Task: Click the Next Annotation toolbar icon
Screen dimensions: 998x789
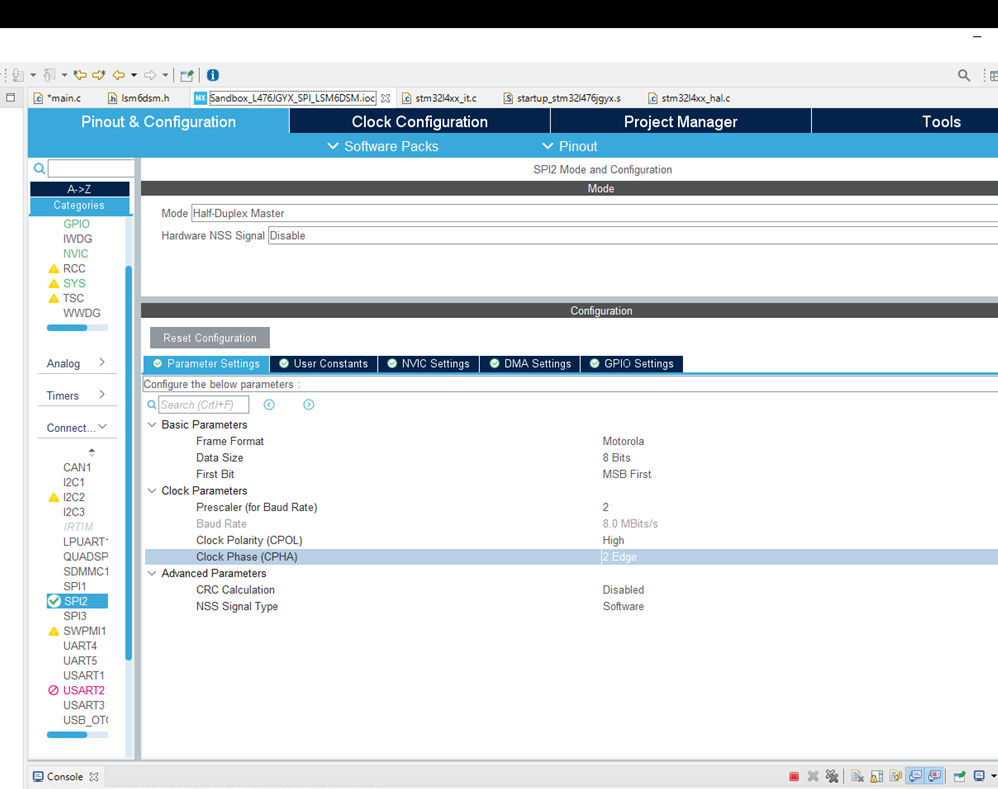Action: coord(17,75)
